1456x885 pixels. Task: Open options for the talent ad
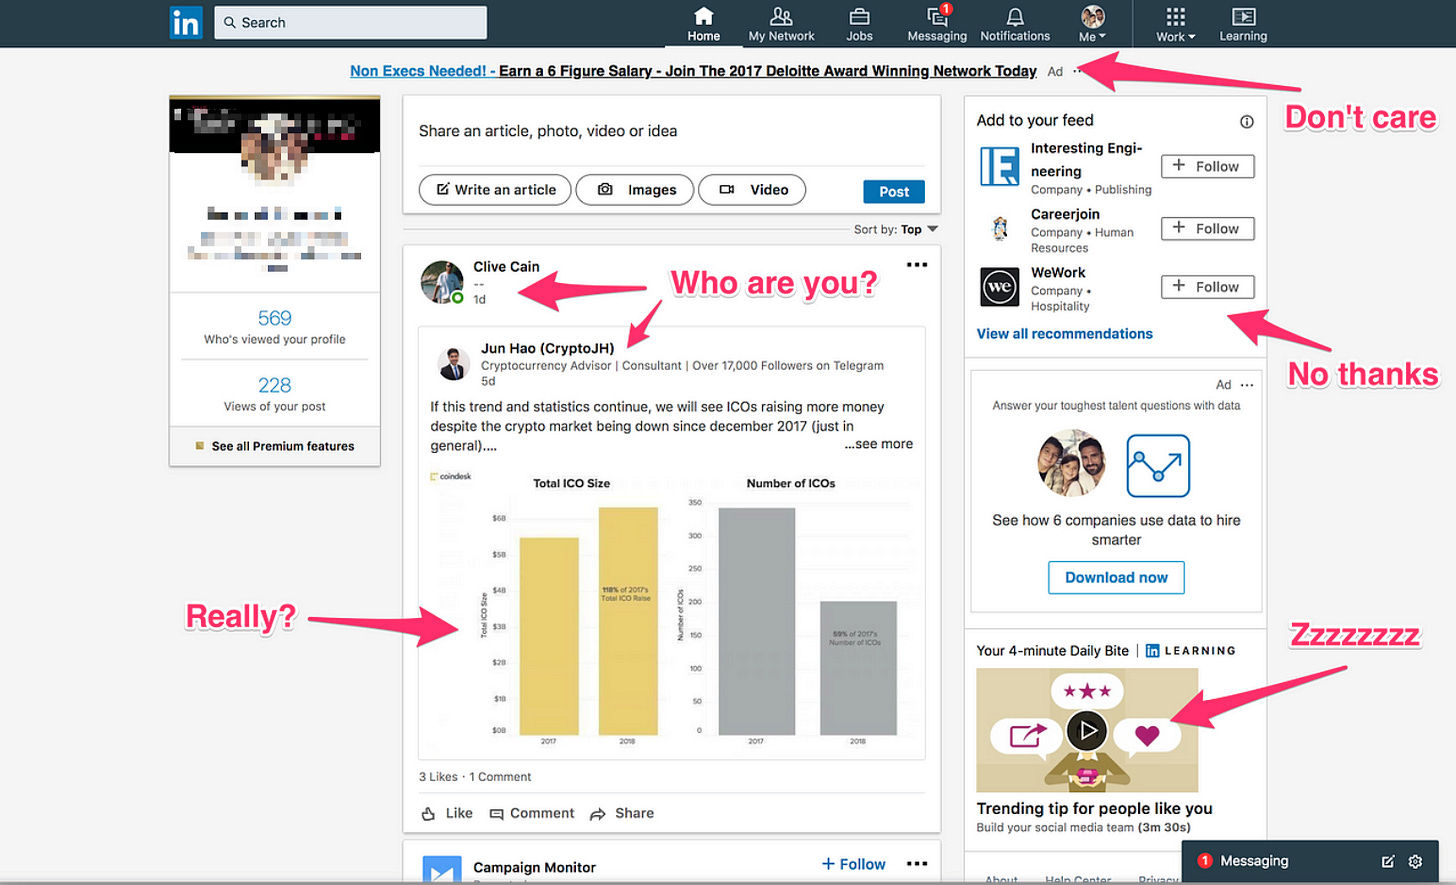[1247, 385]
